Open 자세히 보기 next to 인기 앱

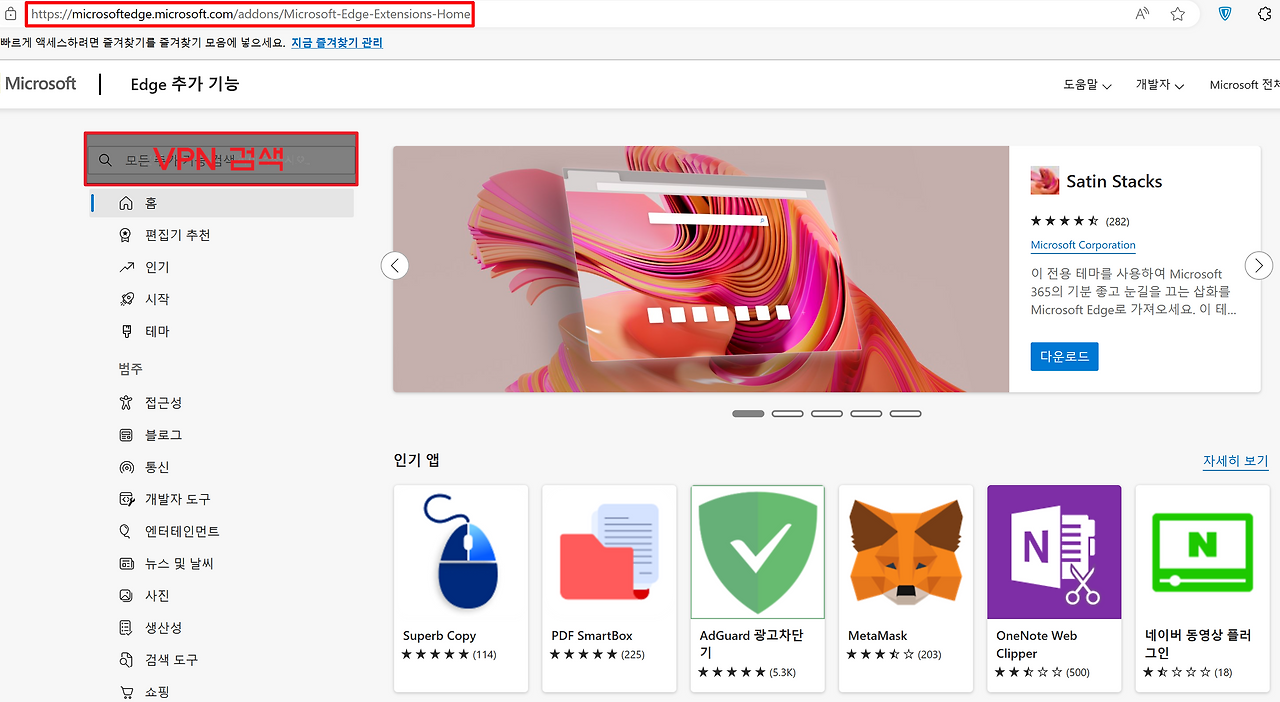click(1235, 459)
